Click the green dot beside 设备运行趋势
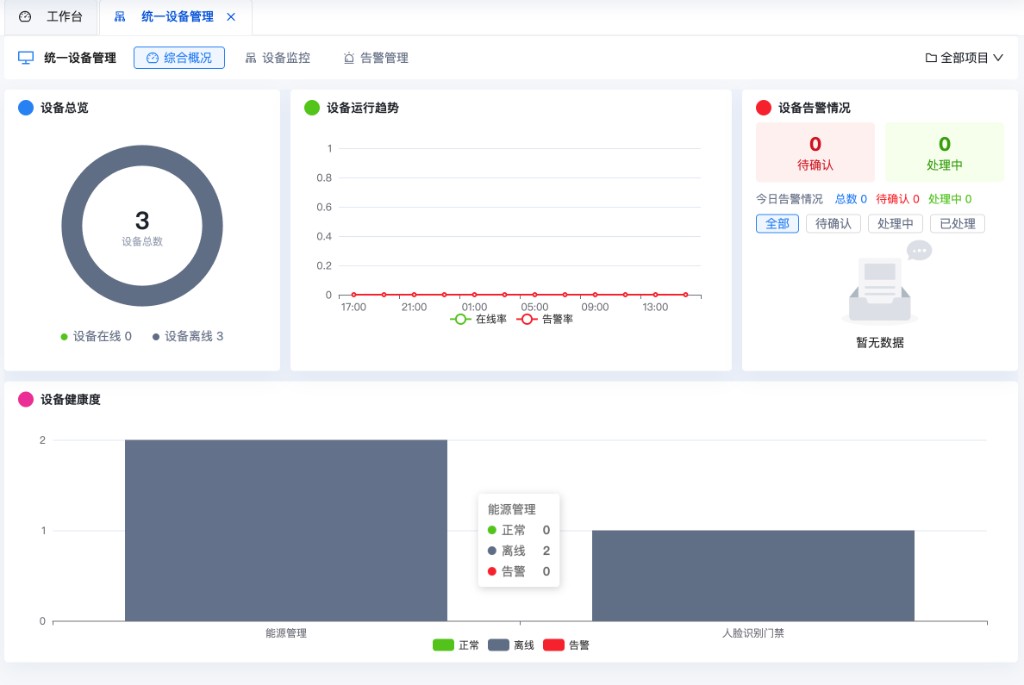The image size is (1024, 685). (x=312, y=108)
